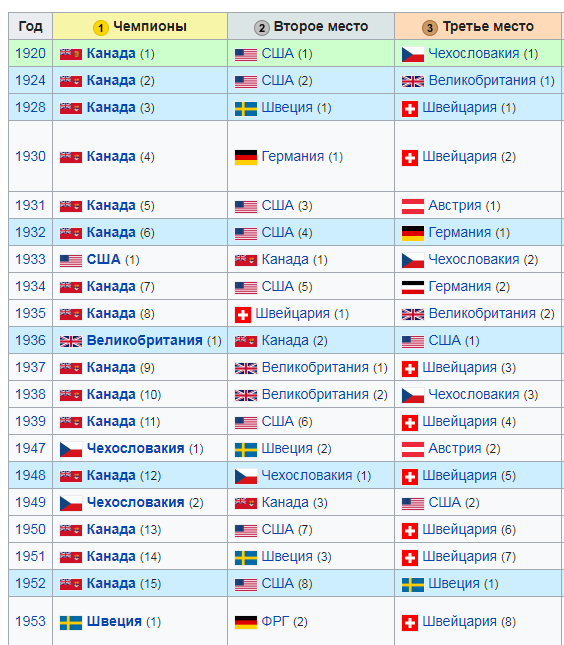Open the США champion link in 1933 row
Screen dimensions: 564x645
point(103,260)
